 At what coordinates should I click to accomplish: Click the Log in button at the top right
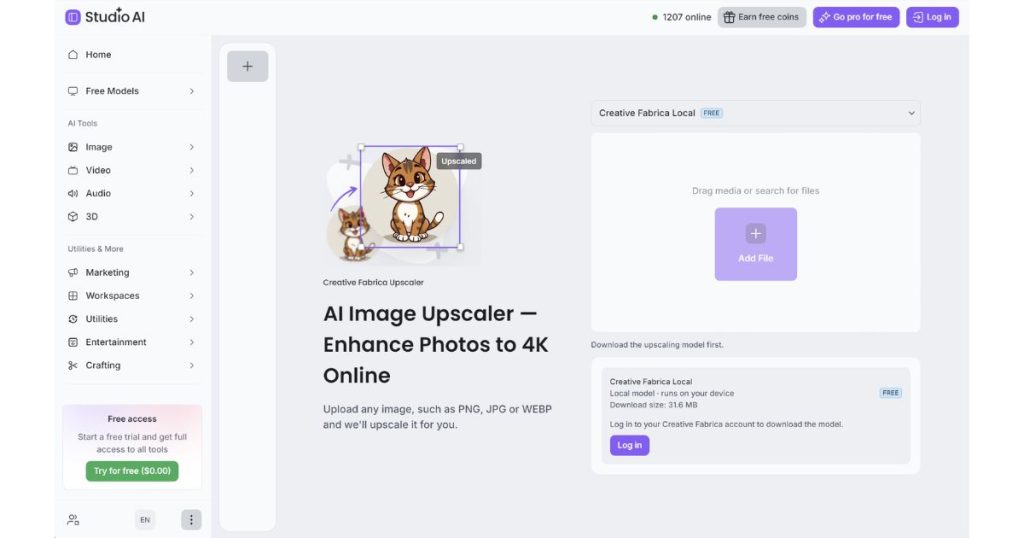(x=932, y=18)
